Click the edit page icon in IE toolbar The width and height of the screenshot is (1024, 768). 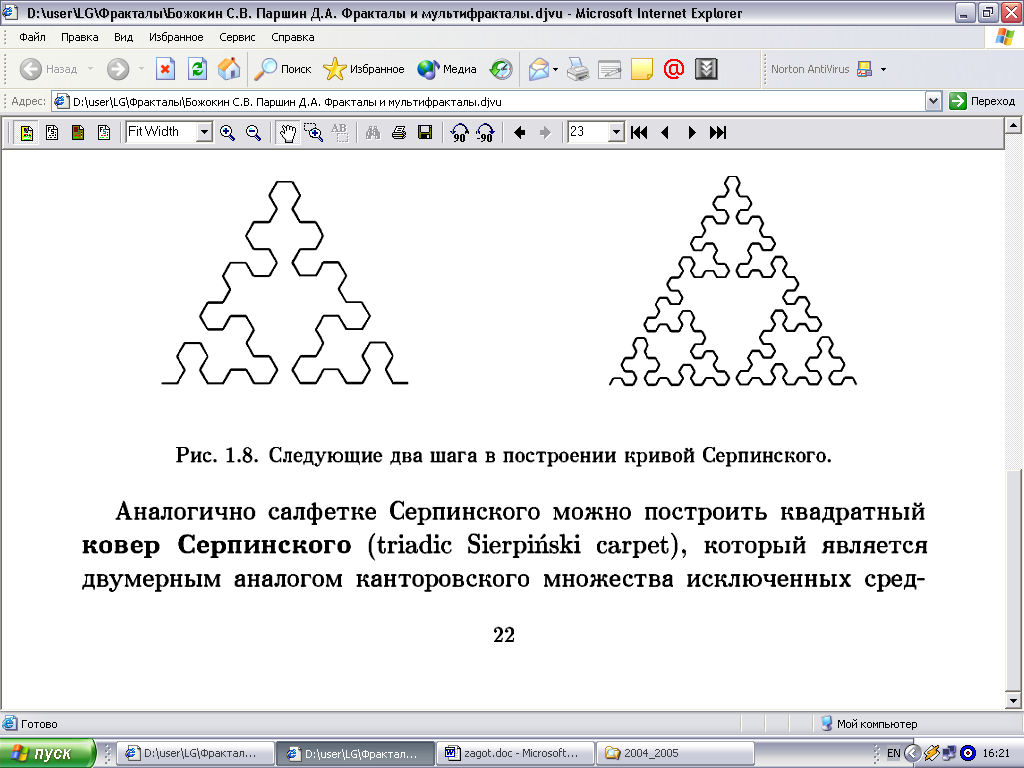click(610, 69)
